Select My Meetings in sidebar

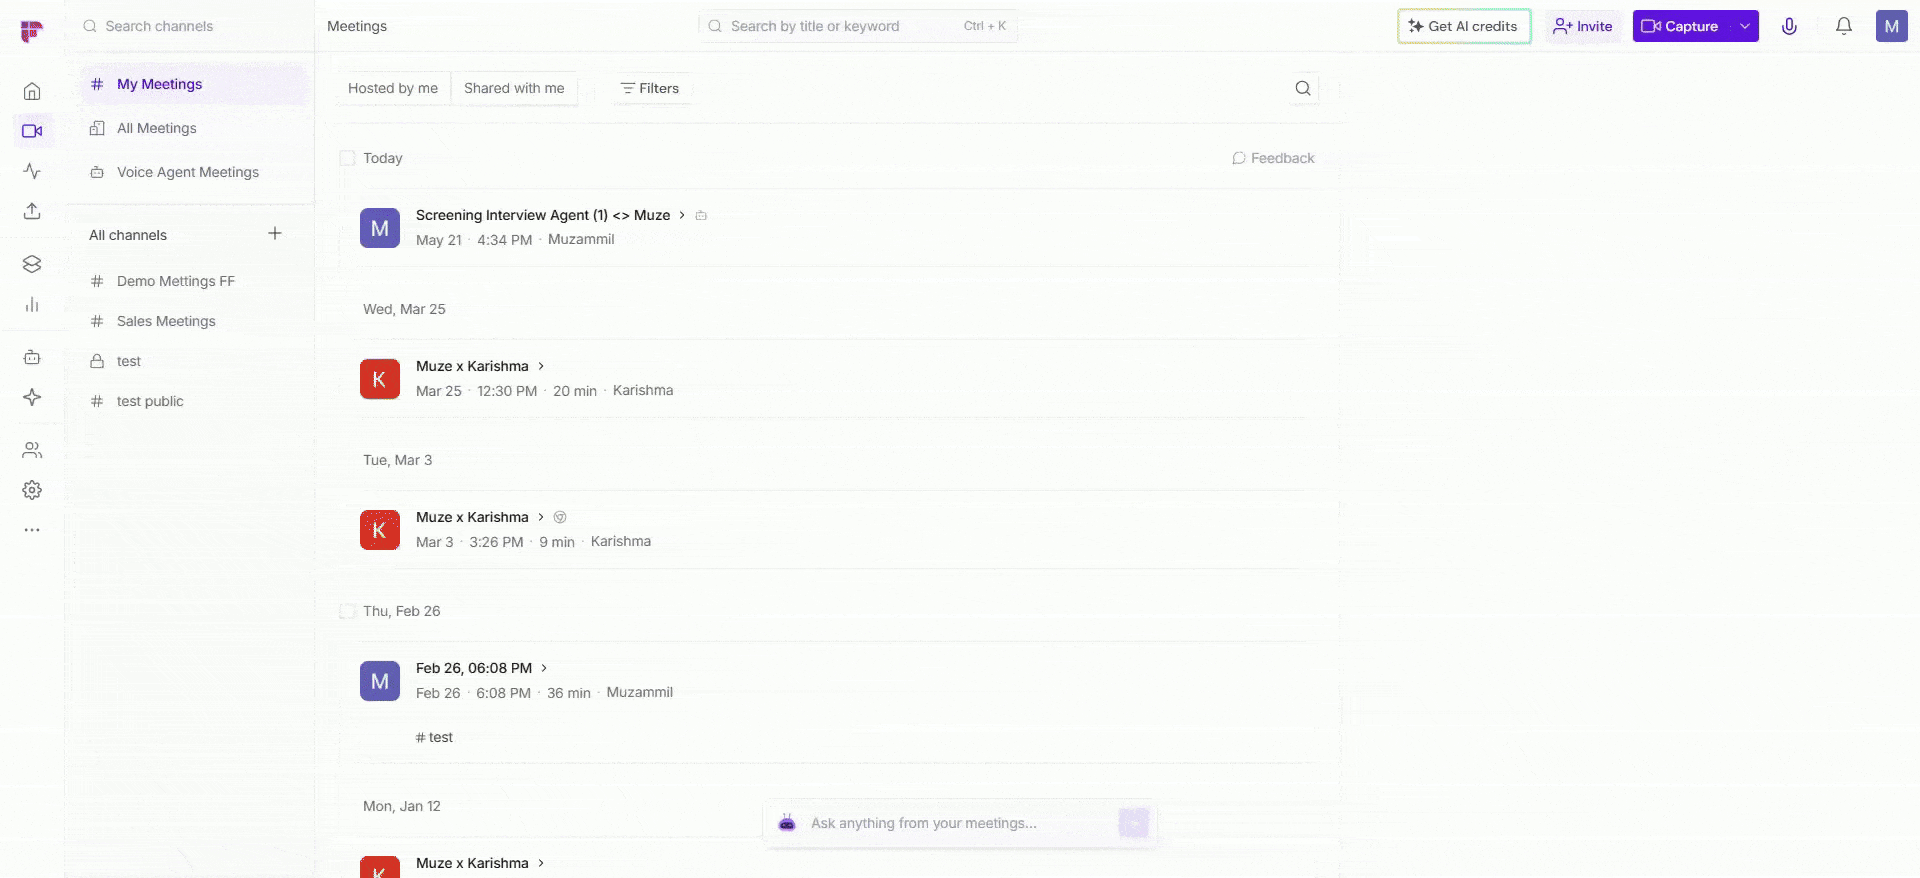pyautogui.click(x=195, y=84)
